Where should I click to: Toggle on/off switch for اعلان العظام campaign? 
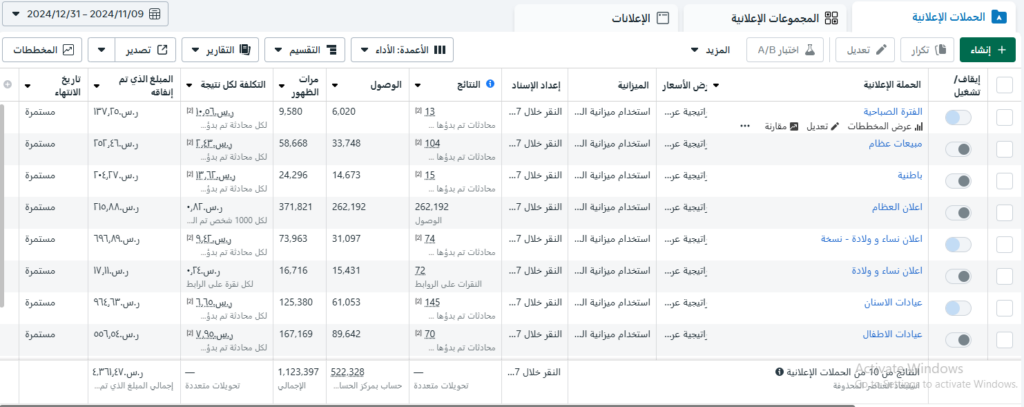click(x=958, y=213)
